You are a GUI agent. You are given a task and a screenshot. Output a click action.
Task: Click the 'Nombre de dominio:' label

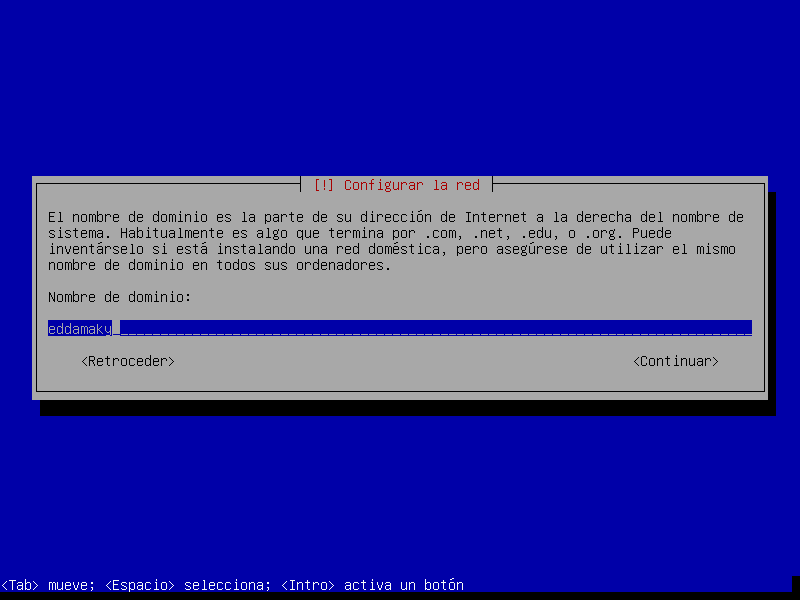119,297
